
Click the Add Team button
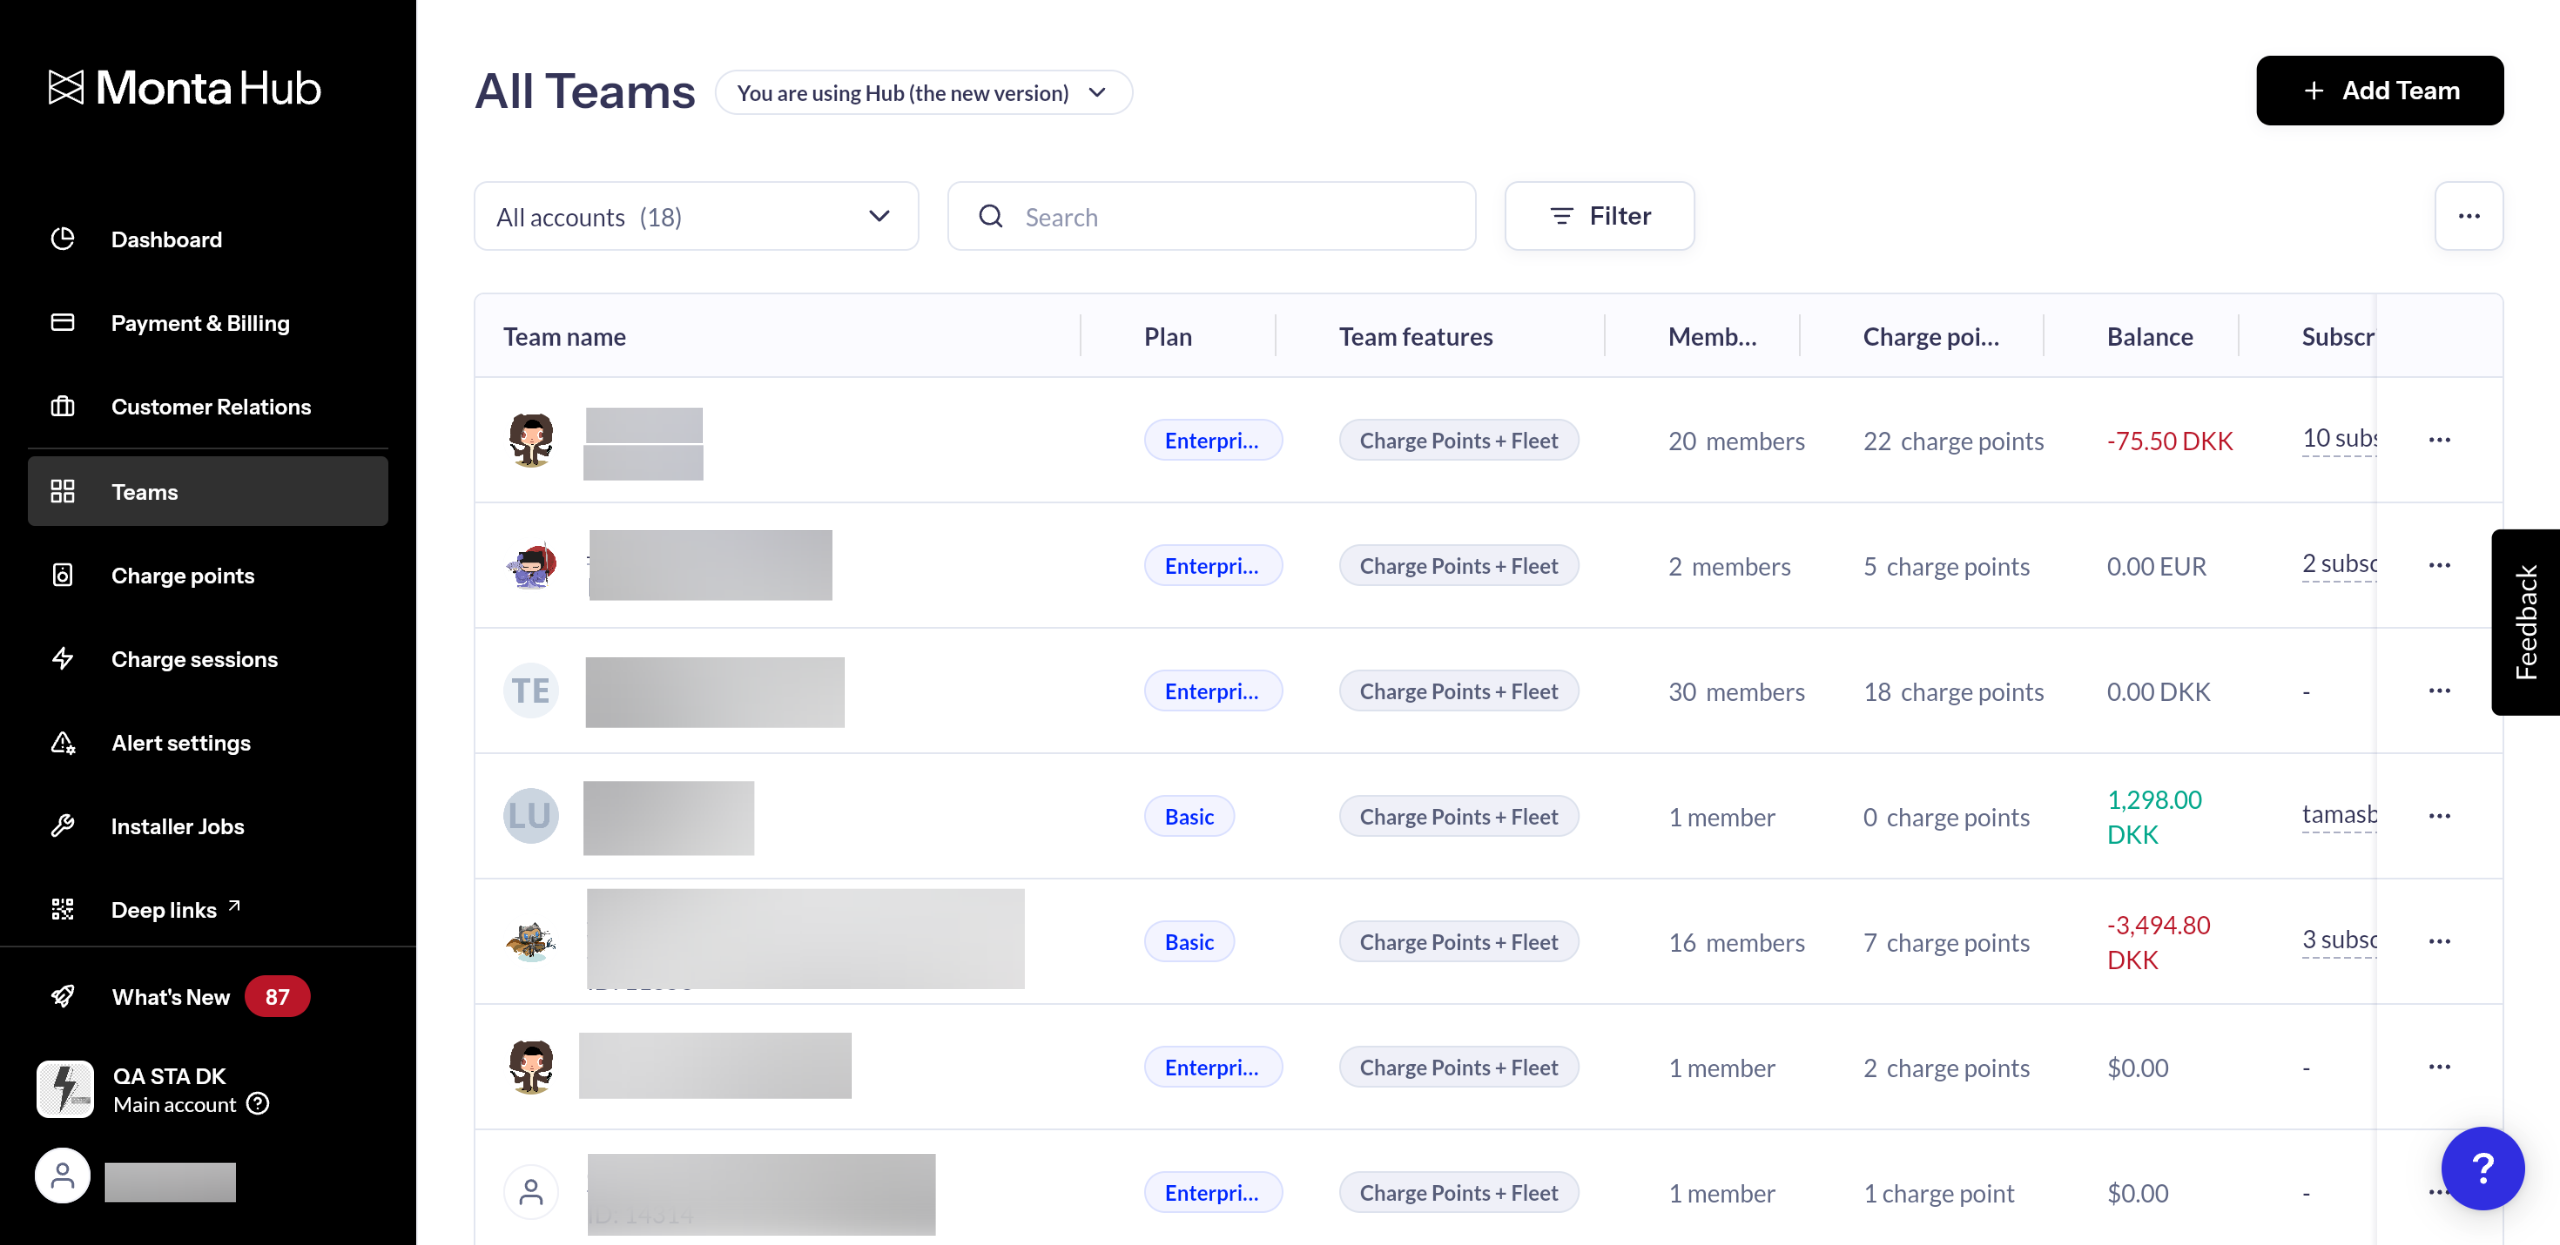[2379, 90]
